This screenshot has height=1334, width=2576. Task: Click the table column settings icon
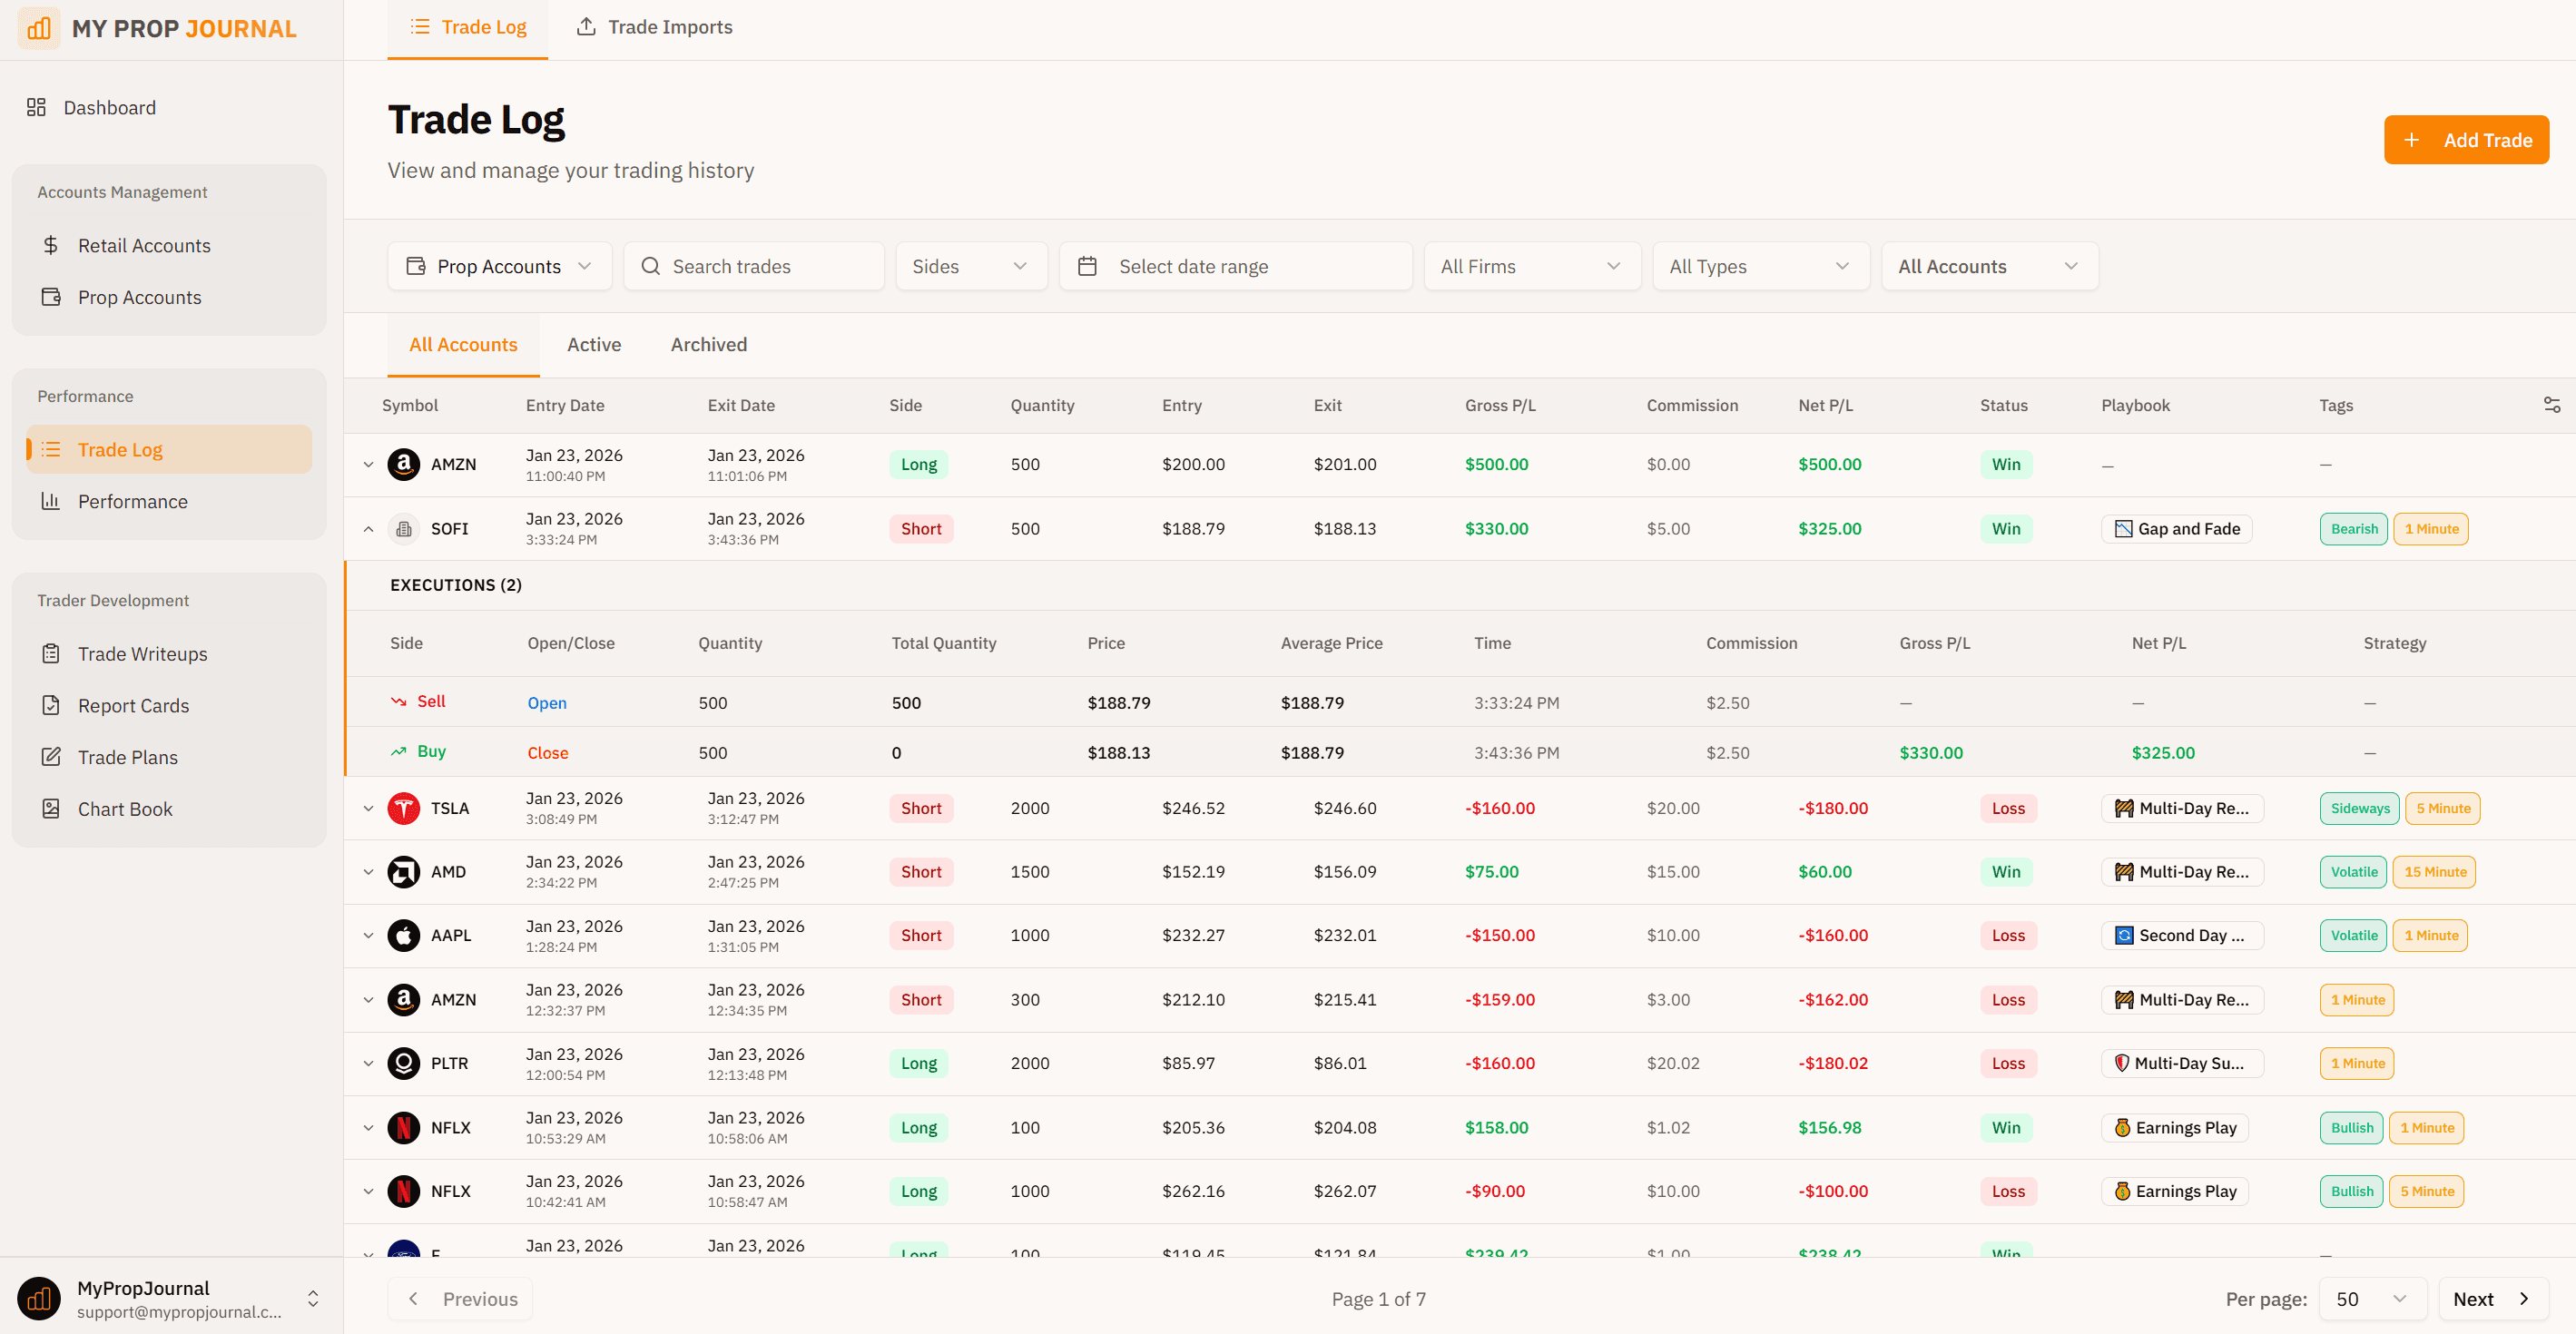[x=2551, y=405]
